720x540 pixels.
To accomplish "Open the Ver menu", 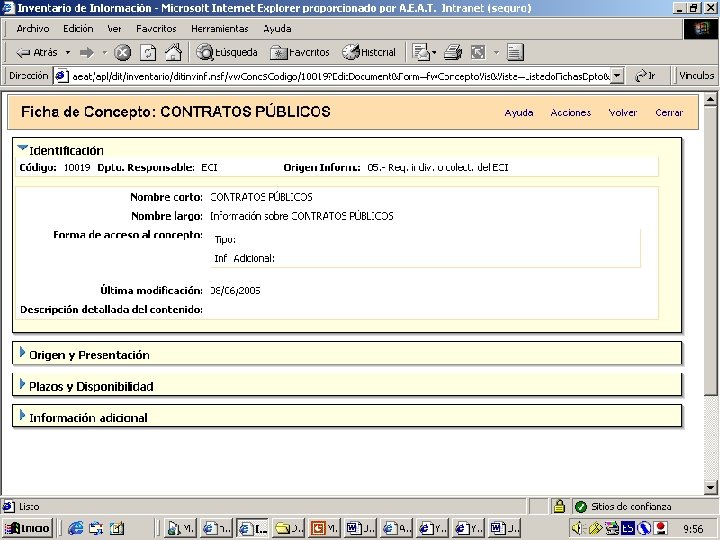I will 114,28.
